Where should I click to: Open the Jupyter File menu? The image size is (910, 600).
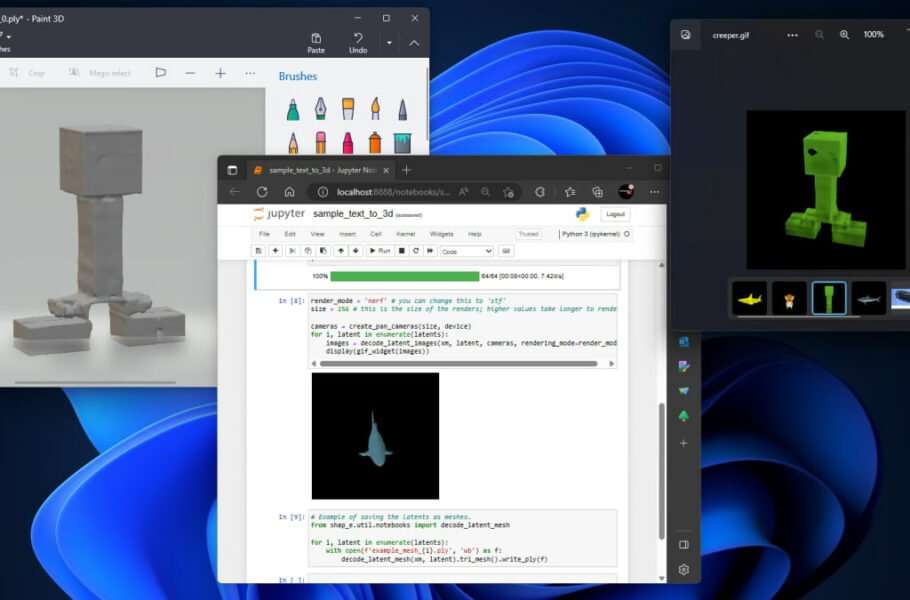[x=264, y=234]
